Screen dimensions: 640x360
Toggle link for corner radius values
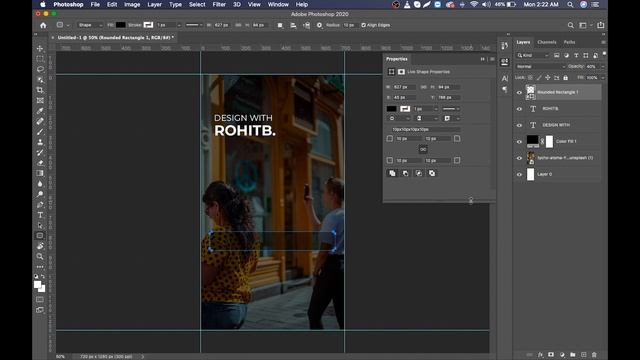point(423,149)
